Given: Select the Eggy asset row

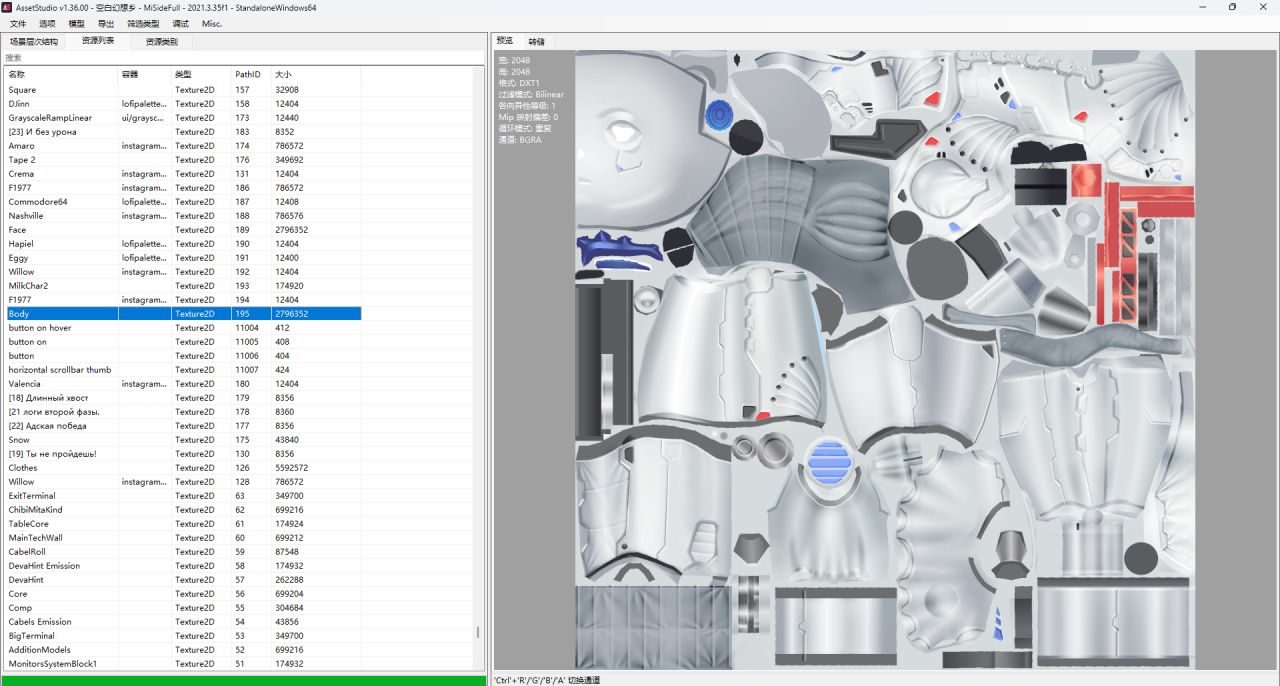Looking at the screenshot, I should 183,258.
